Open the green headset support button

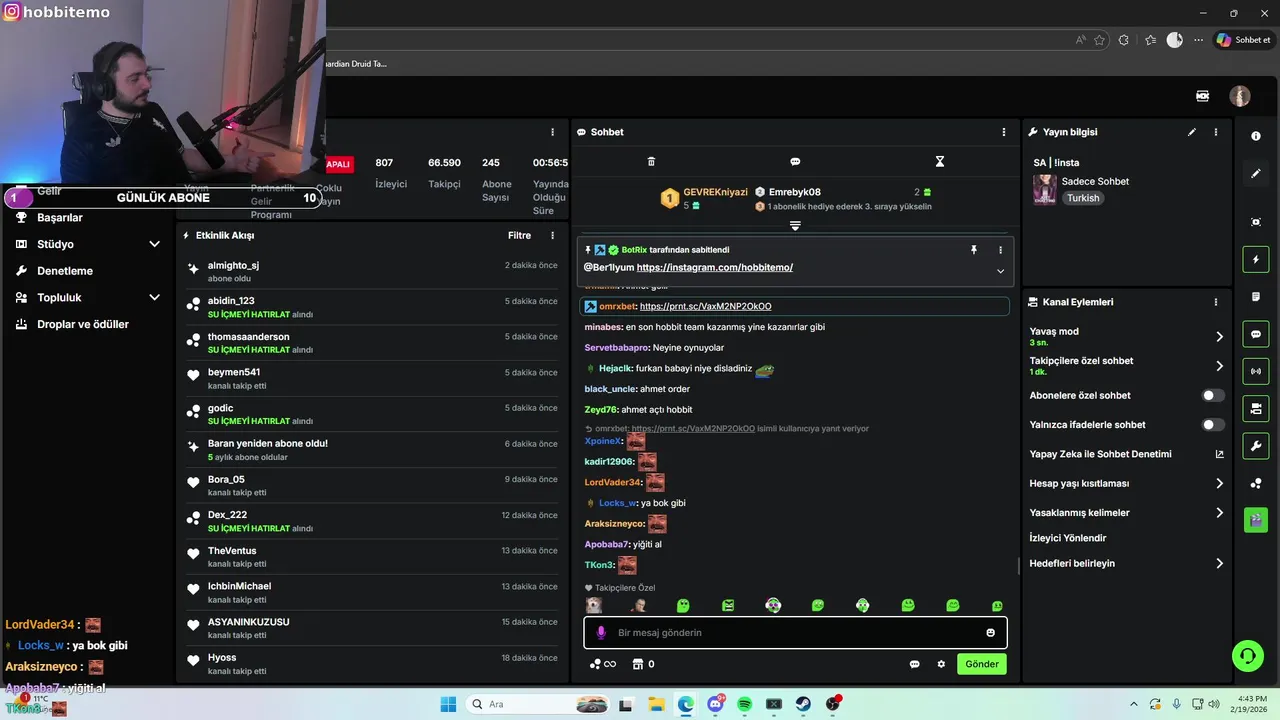pyautogui.click(x=1247, y=656)
